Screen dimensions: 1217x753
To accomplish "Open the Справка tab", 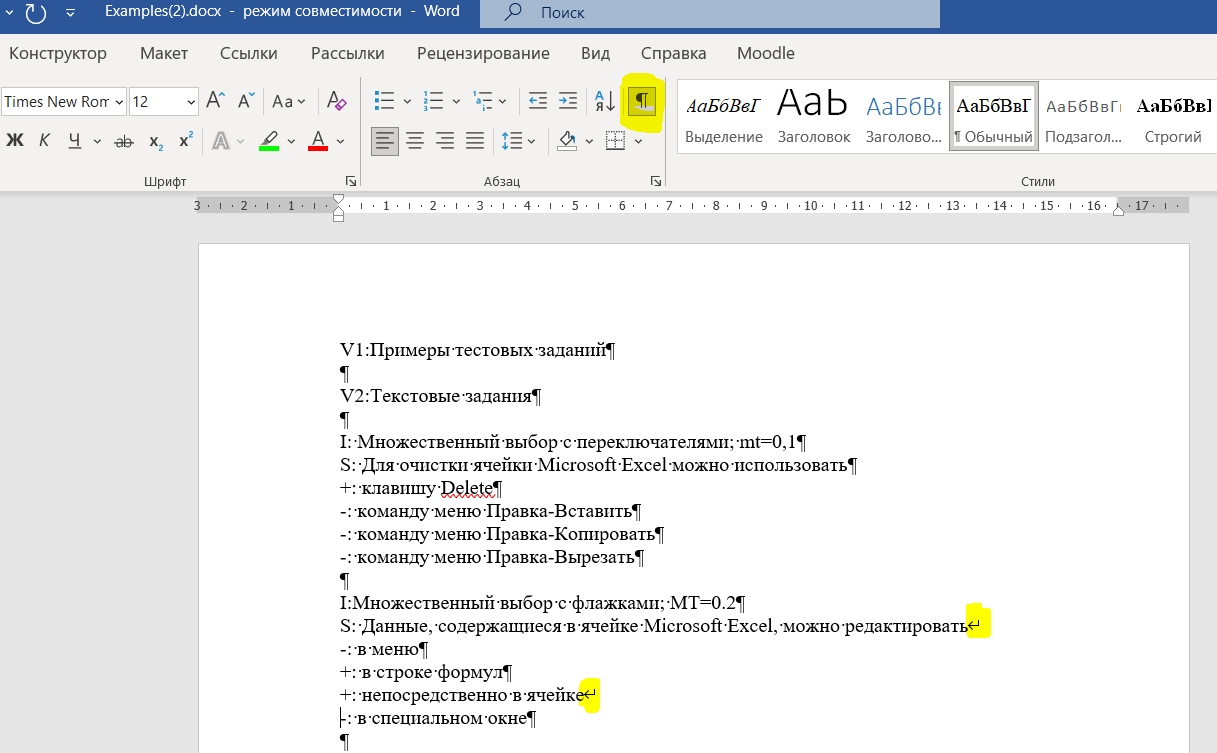I will 674,53.
